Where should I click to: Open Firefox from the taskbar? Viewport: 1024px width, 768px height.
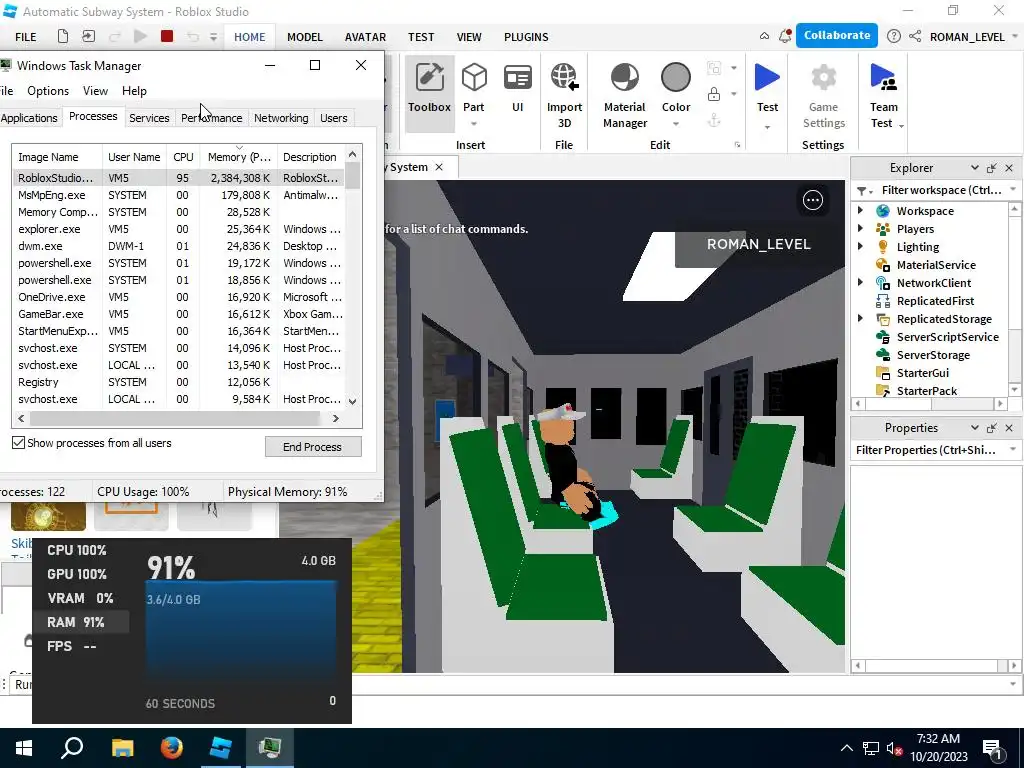[172, 748]
